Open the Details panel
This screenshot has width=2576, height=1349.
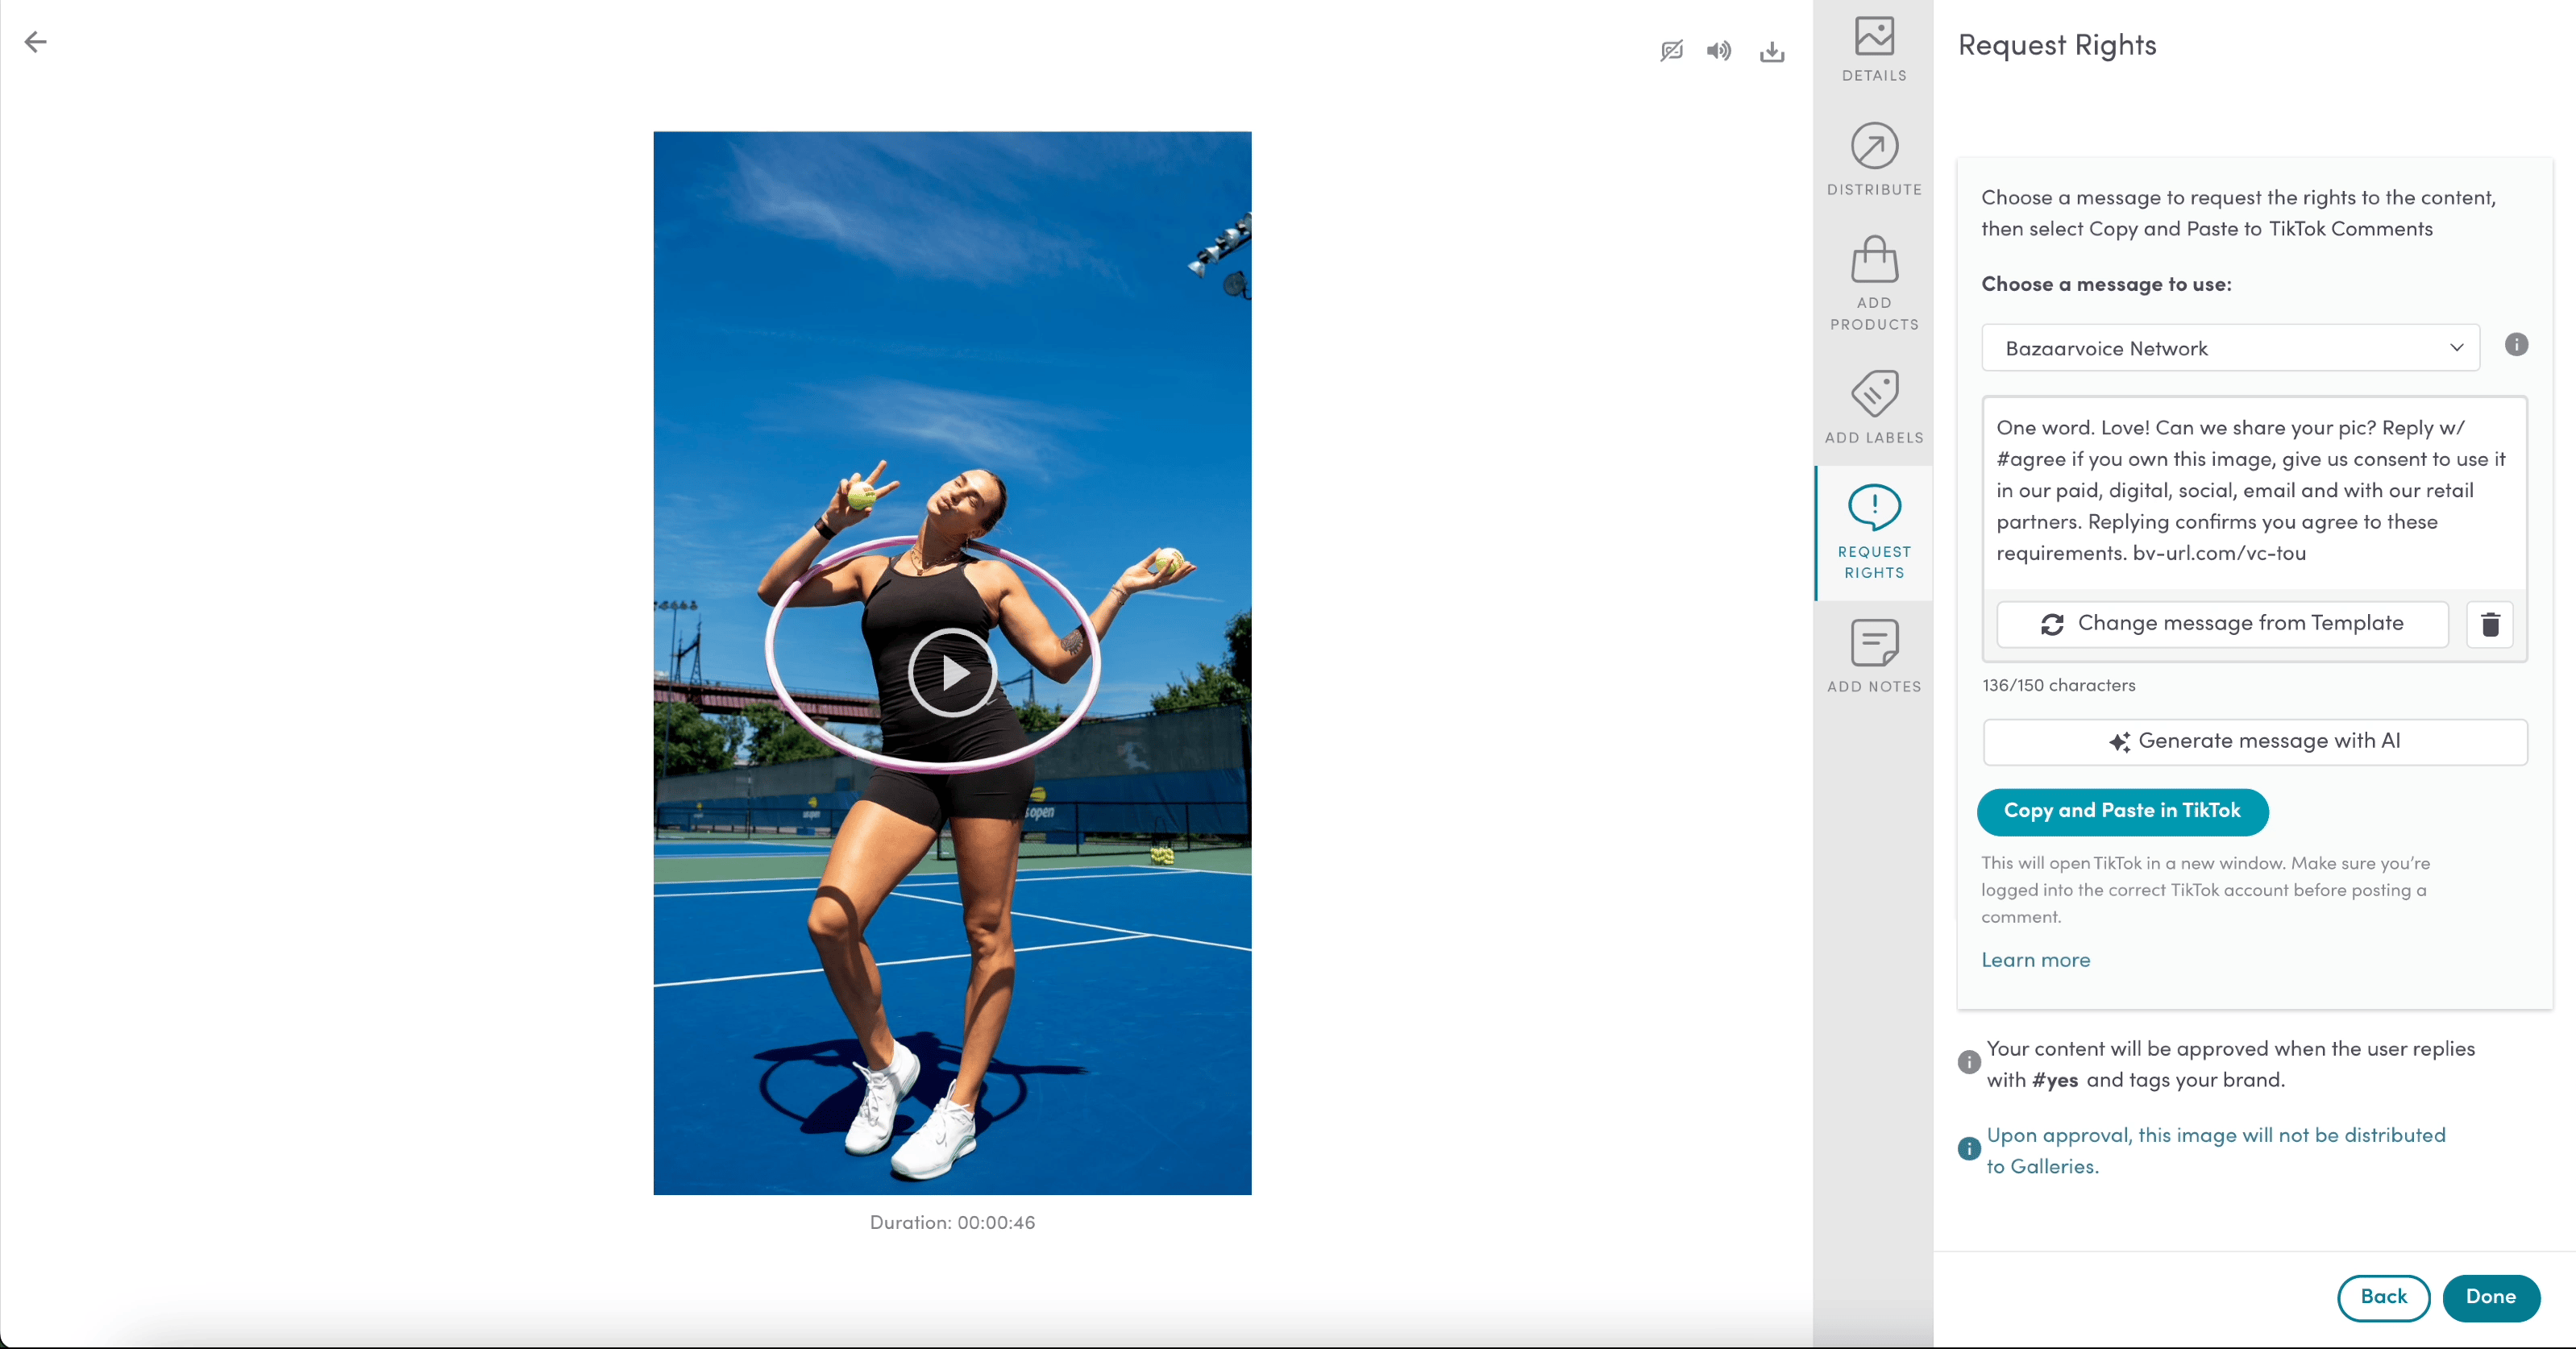pyautogui.click(x=1873, y=48)
